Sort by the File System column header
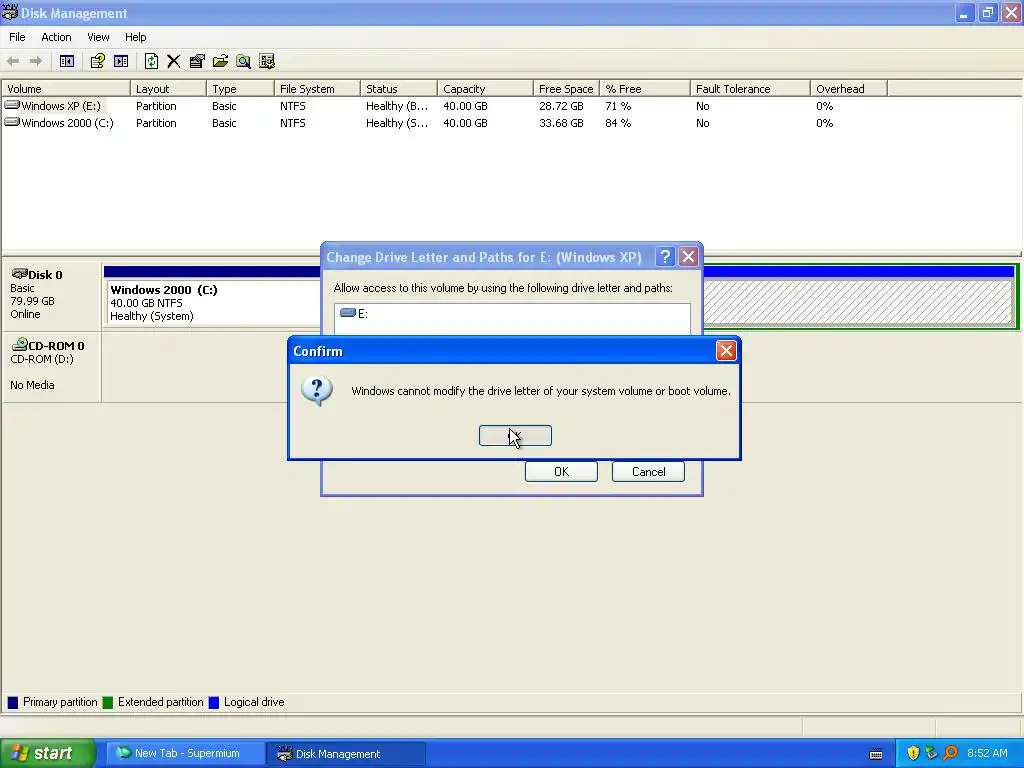The width and height of the screenshot is (1024, 768). pyautogui.click(x=317, y=89)
